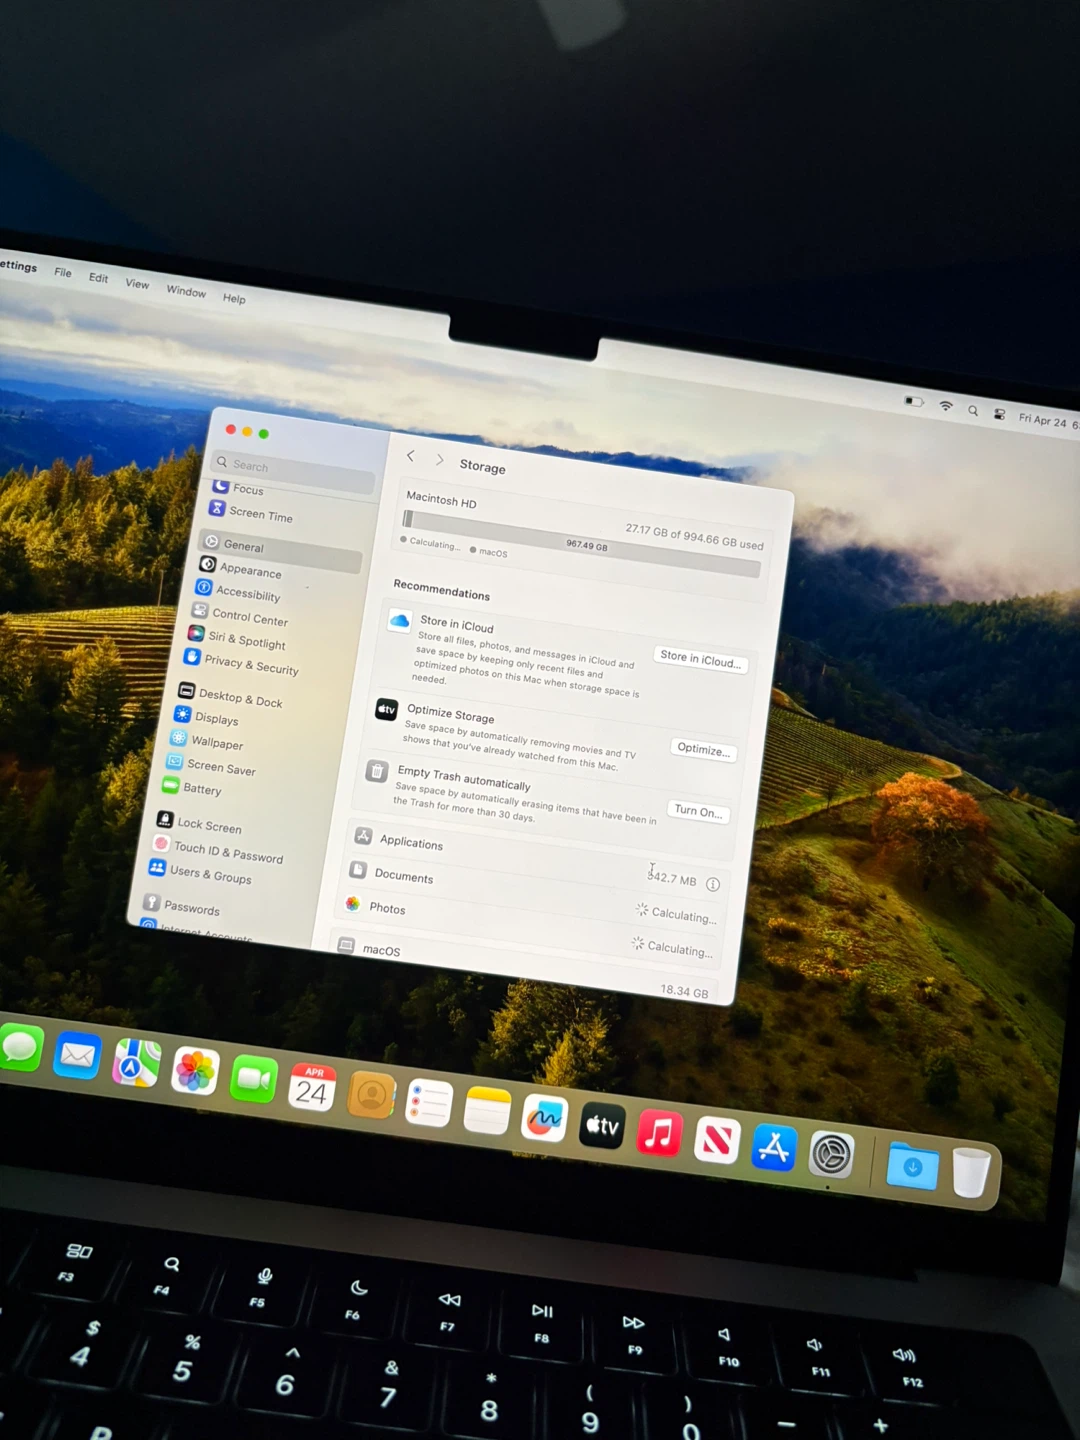Open Calendar showing Apr 24 in Dock
Viewport: 1080px width, 1440px height.
coord(312,1087)
